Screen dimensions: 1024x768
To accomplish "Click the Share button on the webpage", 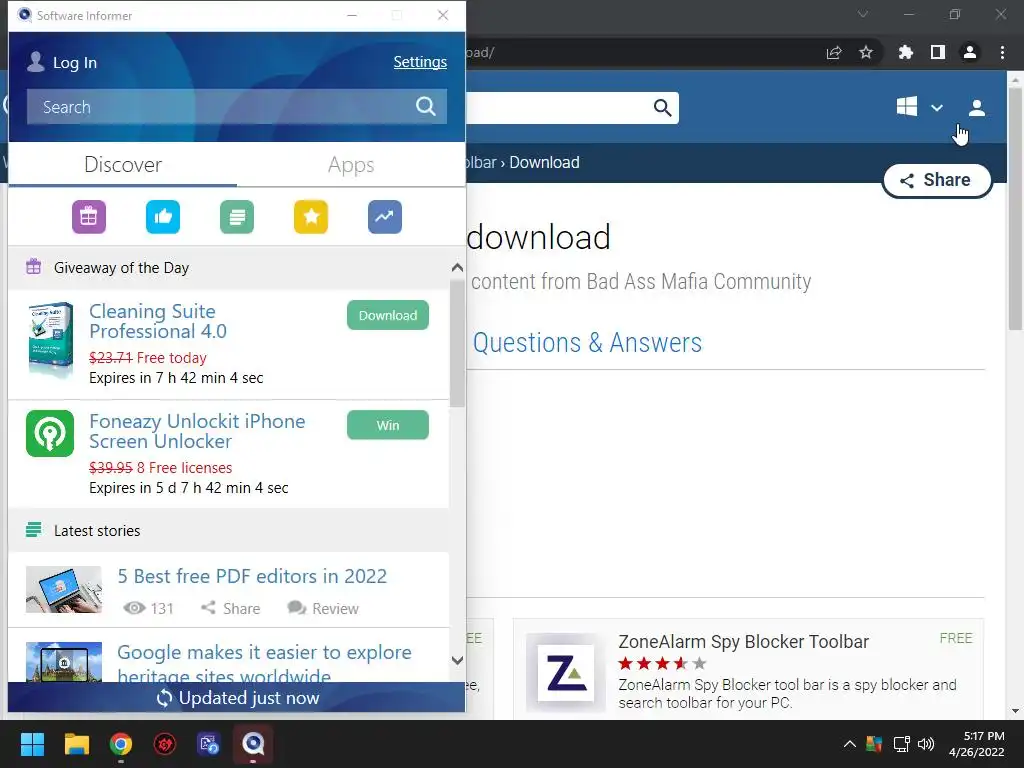I will (x=937, y=180).
